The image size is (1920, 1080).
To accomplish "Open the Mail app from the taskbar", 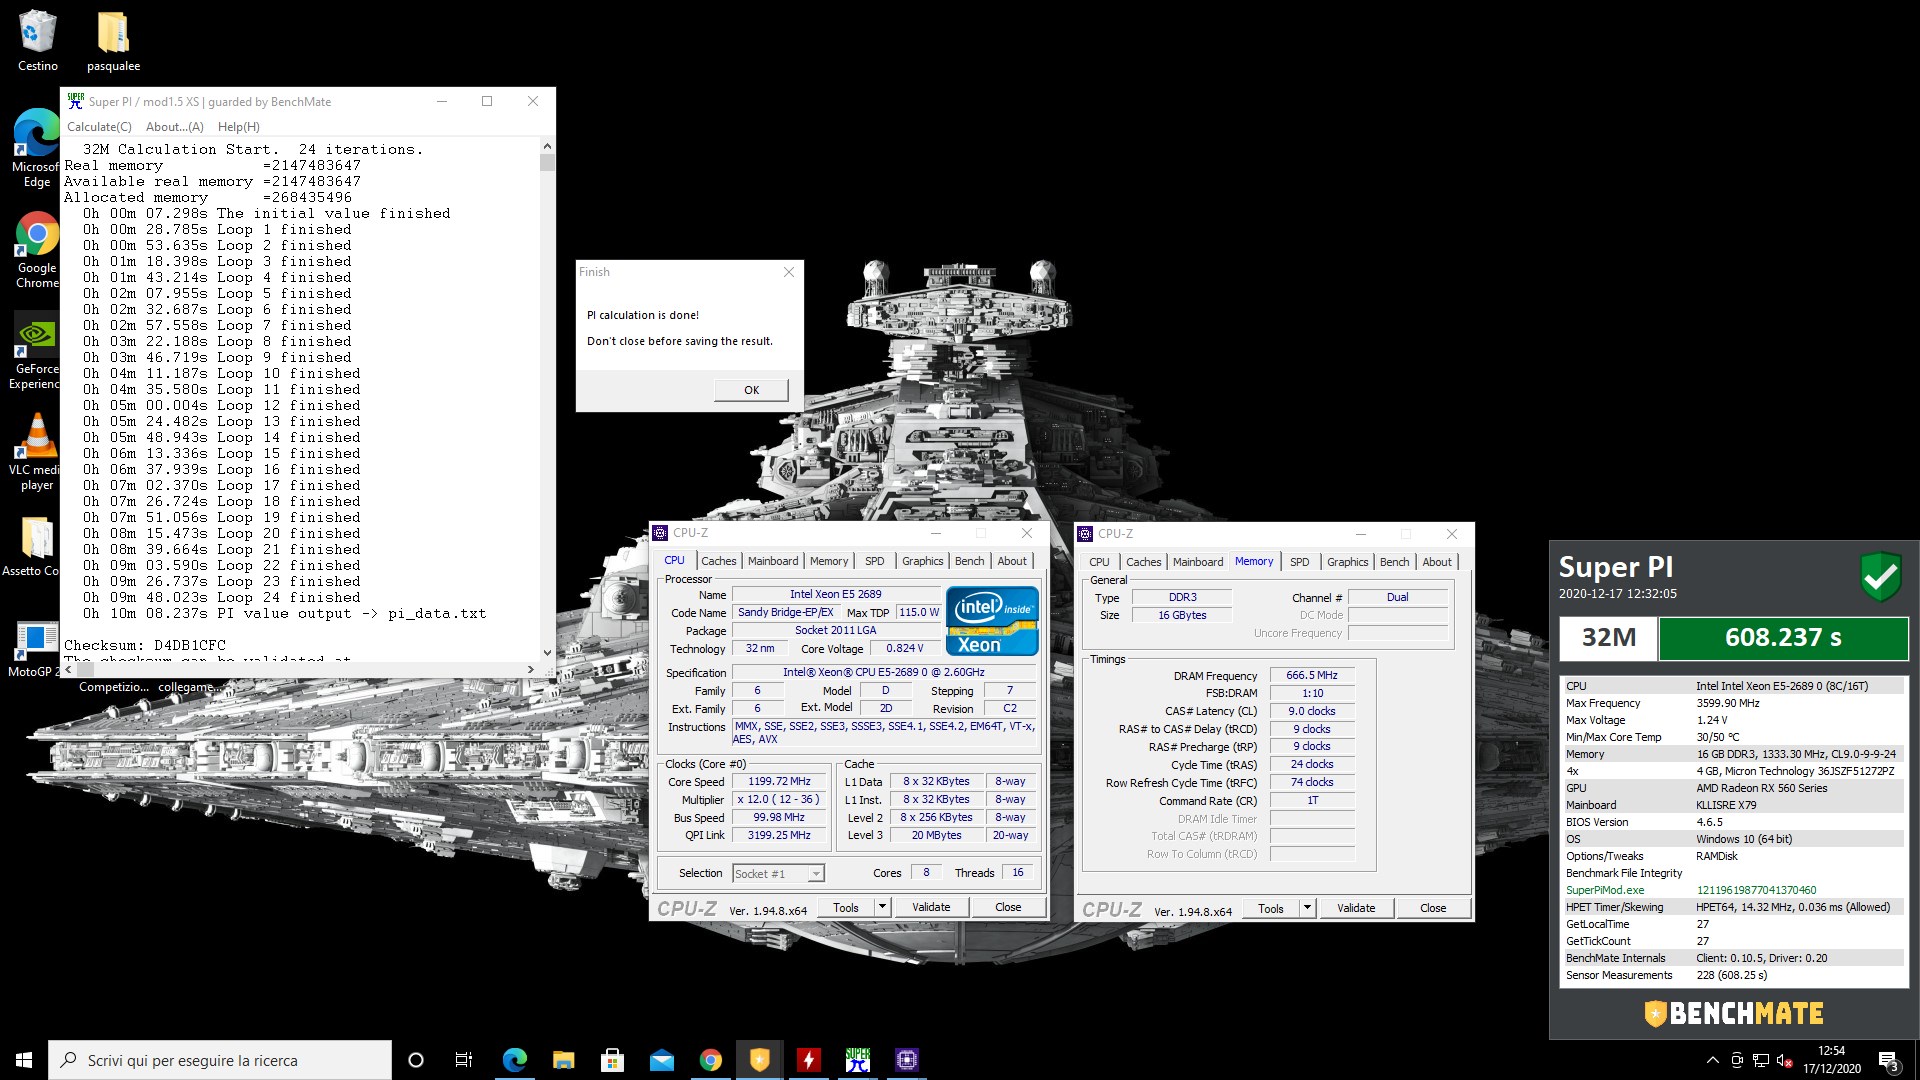I will click(x=661, y=1060).
